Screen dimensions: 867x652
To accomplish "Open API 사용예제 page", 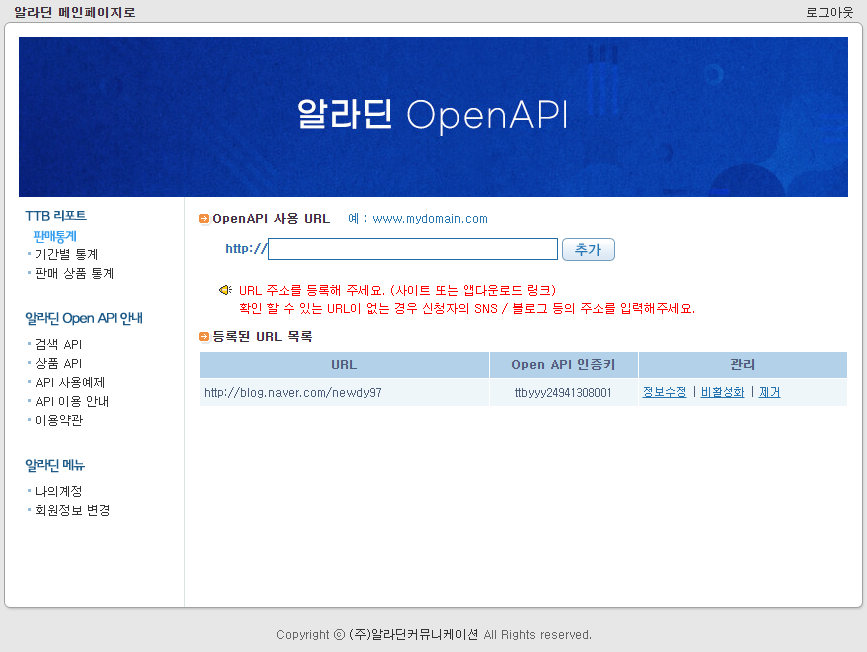I will pyautogui.click(x=70, y=382).
